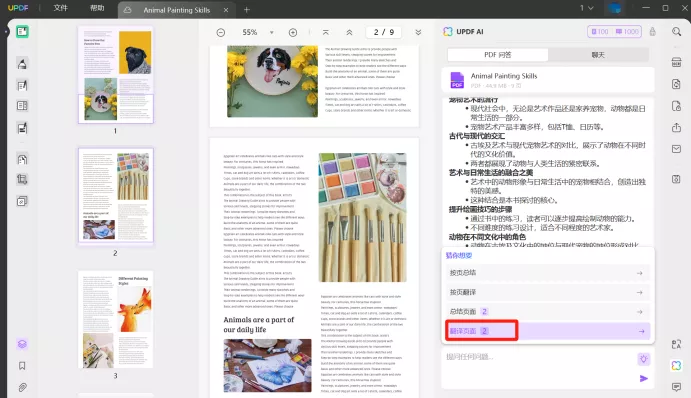This screenshot has width=691, height=398.
Task: Choose the 按页总结 suggestion
Action: click(547, 273)
